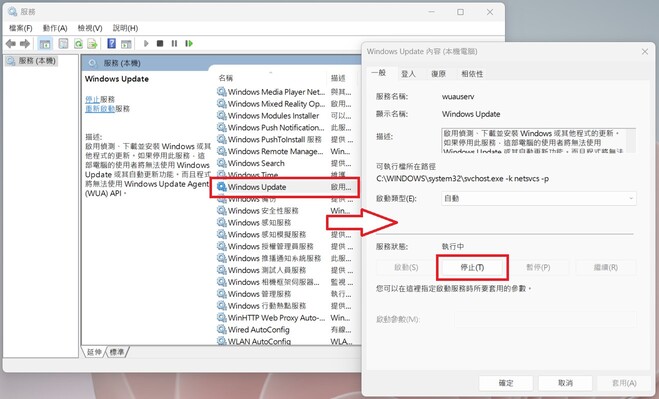Open the 啟動類型(E) dropdown set to 自動
This screenshot has height=399, width=659.
pyautogui.click(x=539, y=198)
